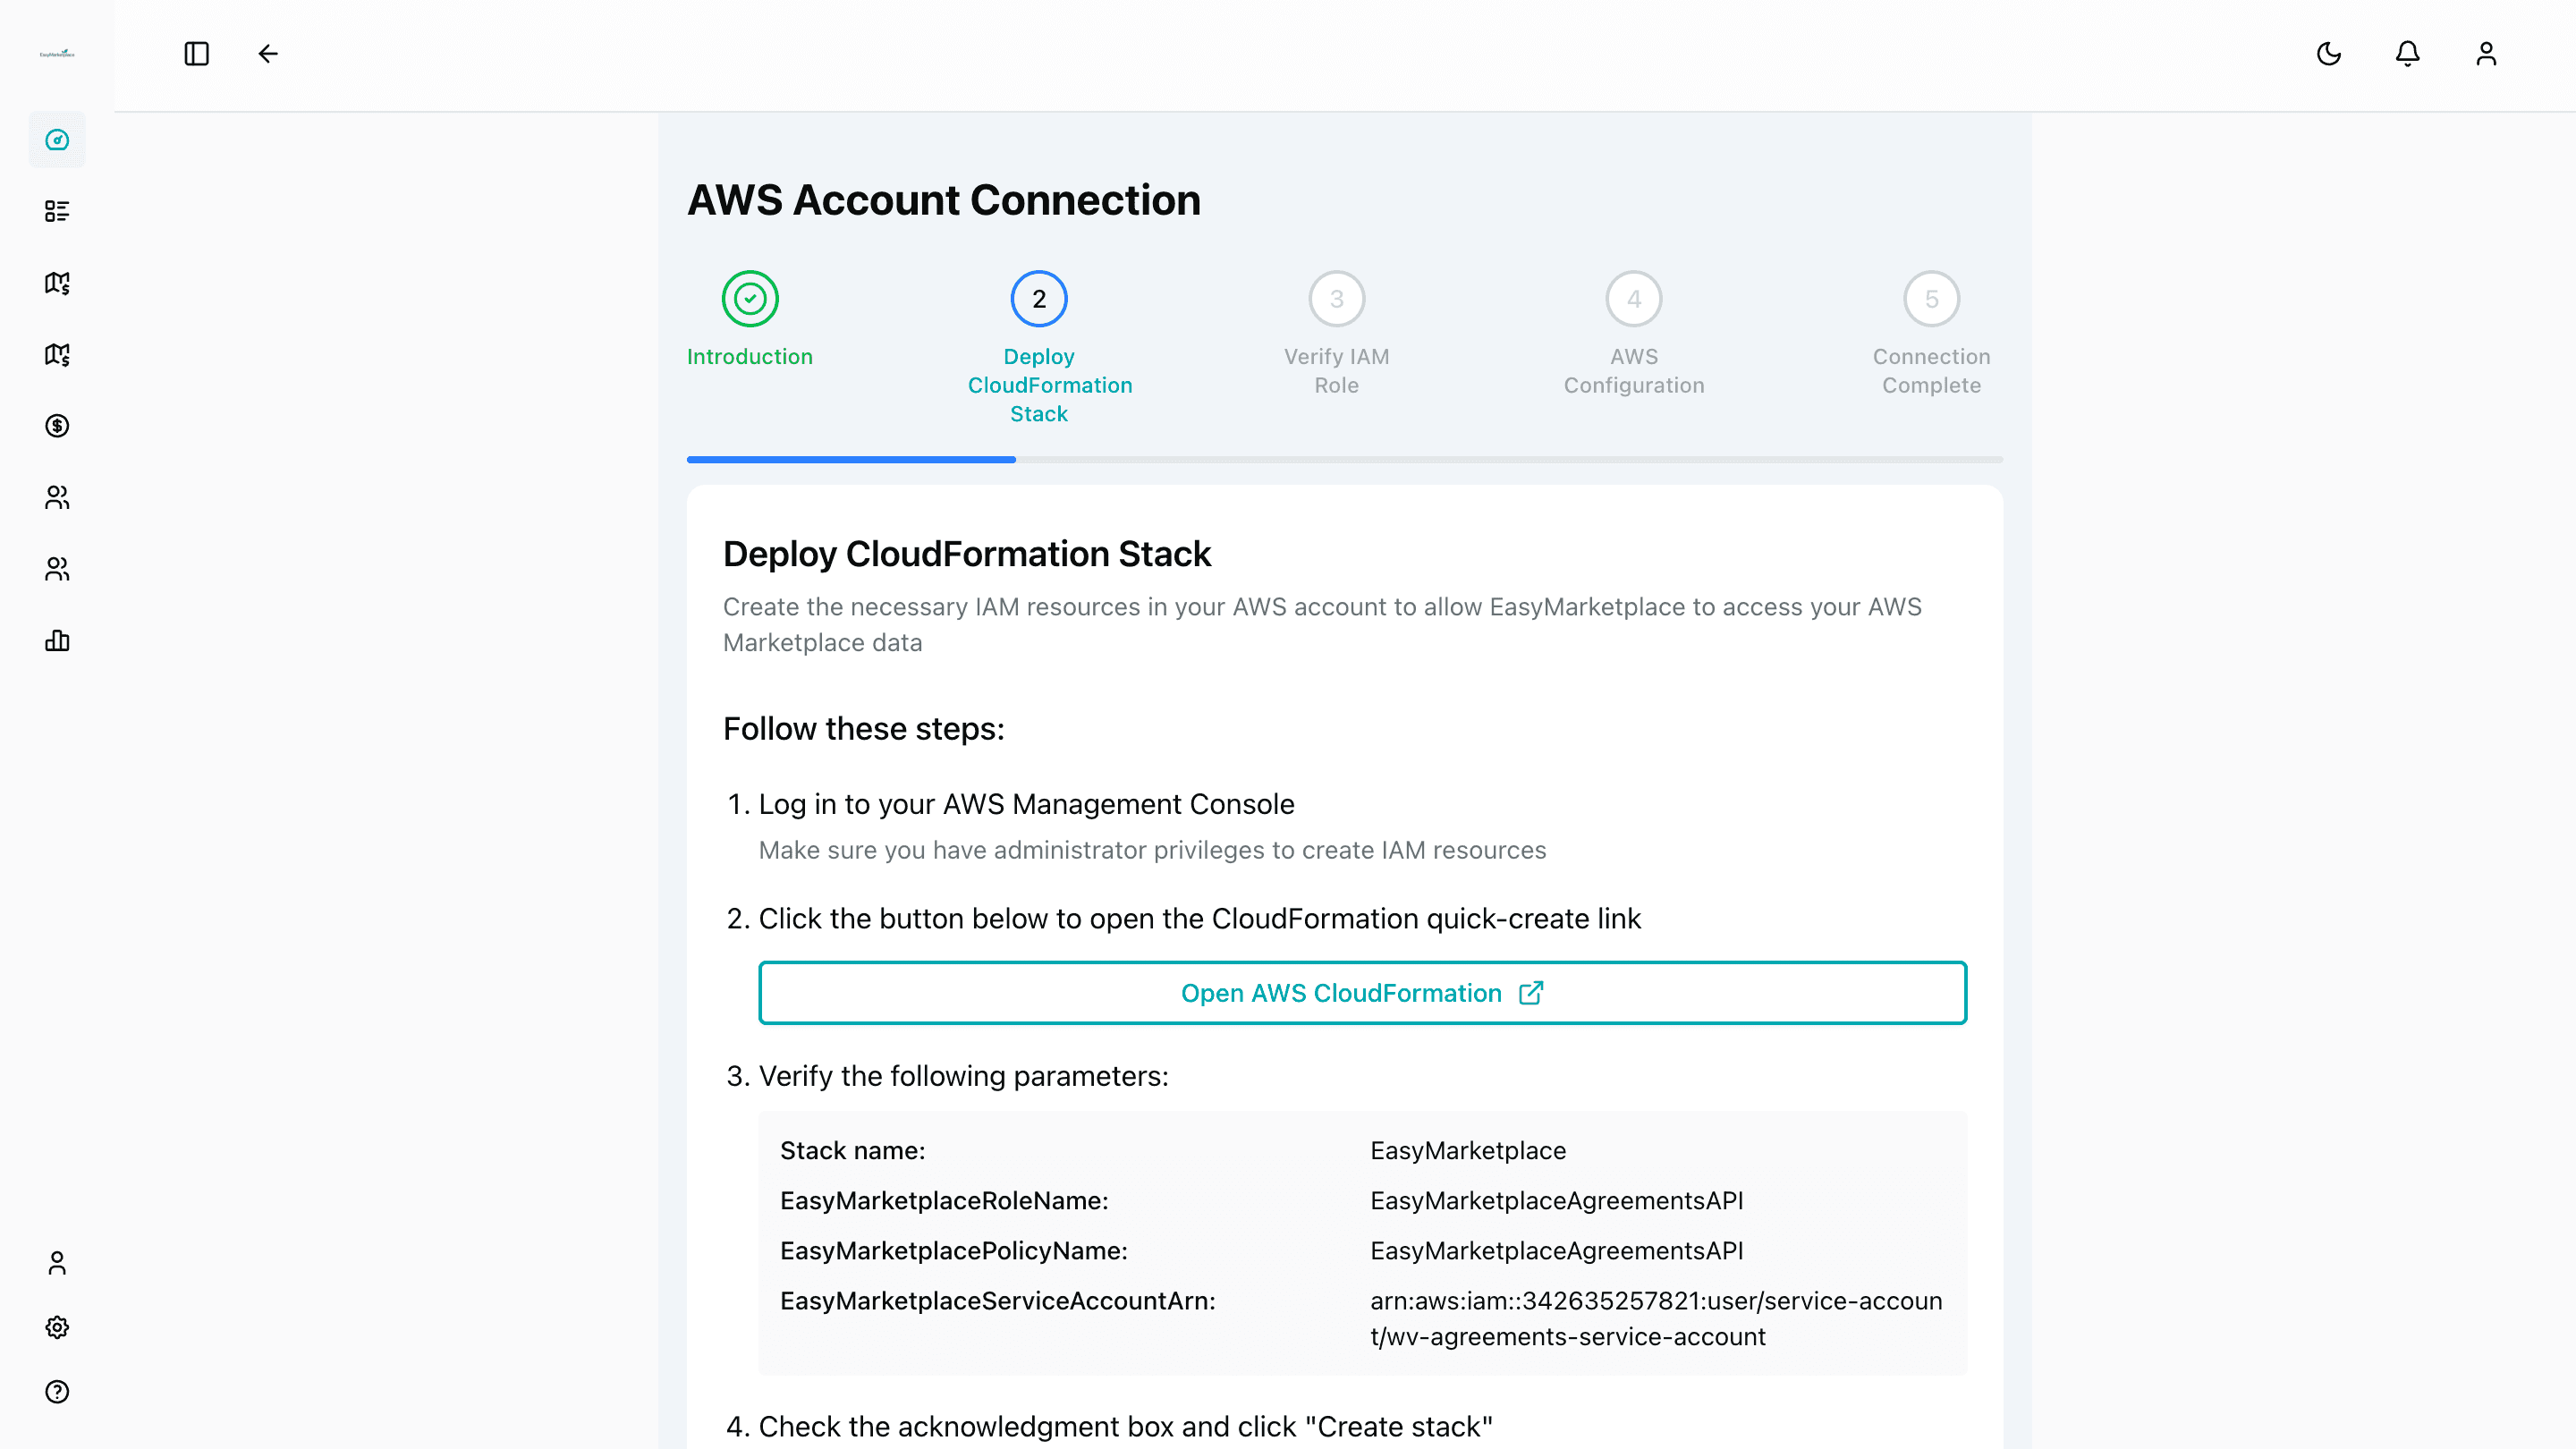The height and width of the screenshot is (1449, 2576).
Task: Open the list layout sidebar icon
Action: click(x=57, y=211)
